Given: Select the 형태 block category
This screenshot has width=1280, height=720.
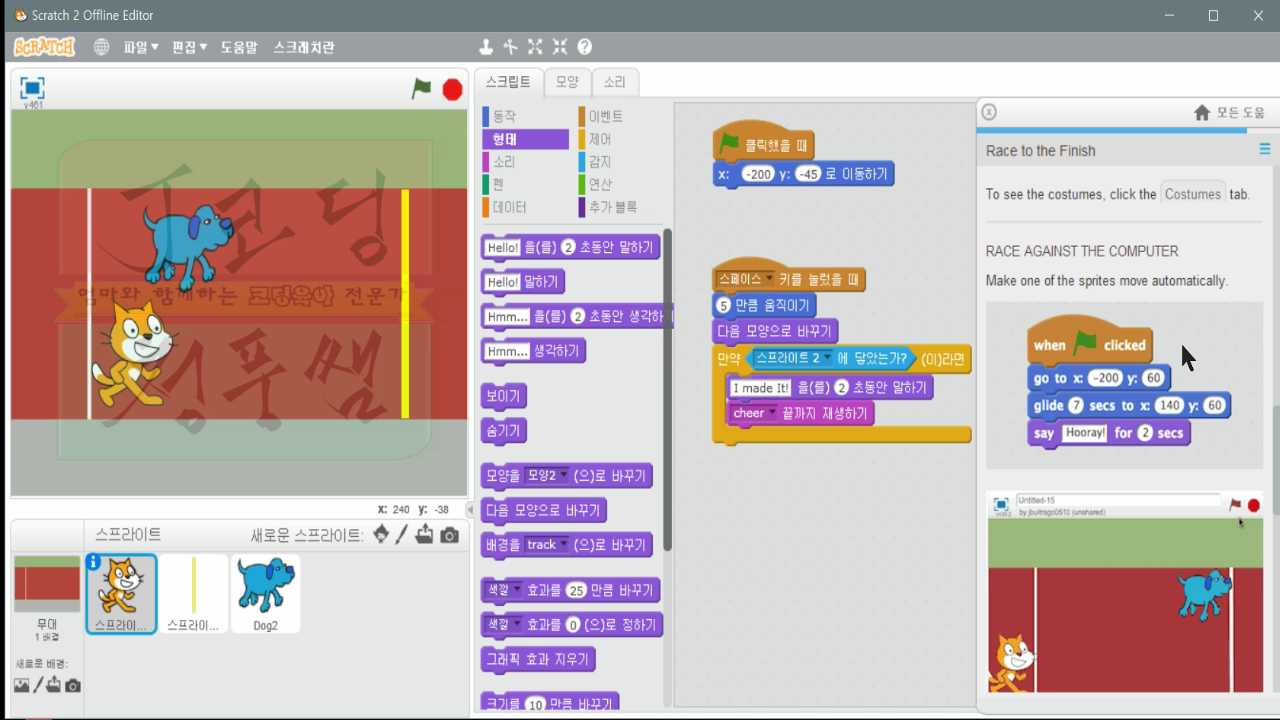Looking at the screenshot, I should 525,139.
